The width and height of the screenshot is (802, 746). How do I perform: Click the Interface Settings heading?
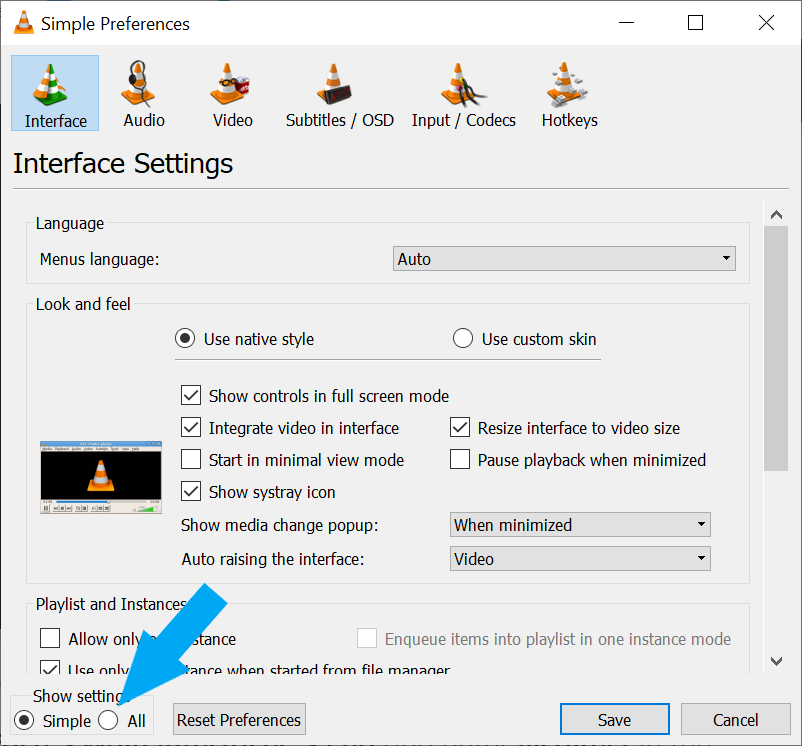[x=123, y=164]
